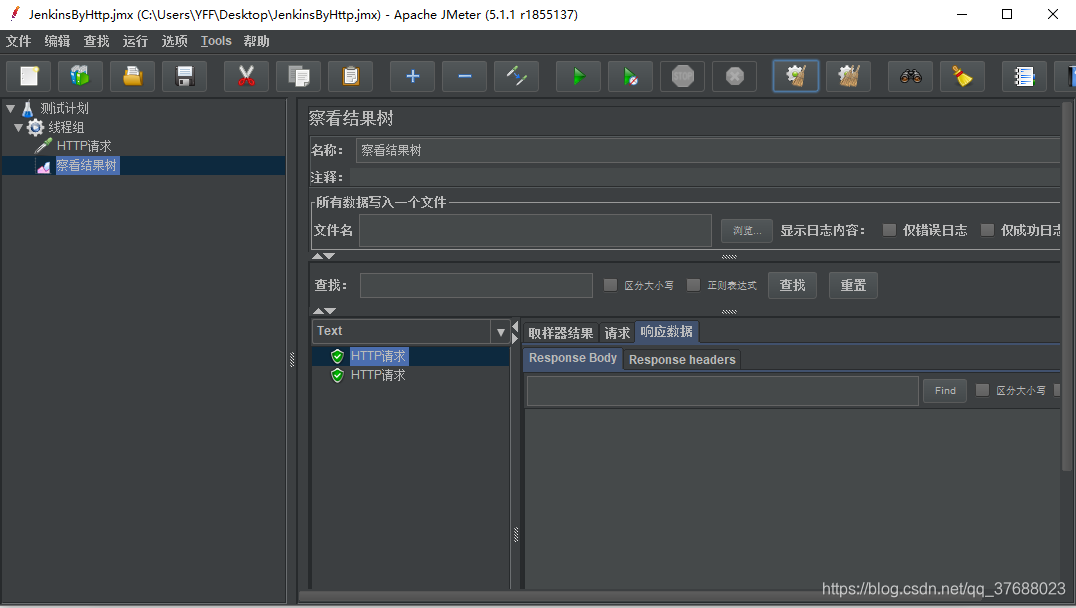Collapse the 线程组 tree node
Screen dimensions: 1076x608
pyautogui.click(x=19, y=127)
